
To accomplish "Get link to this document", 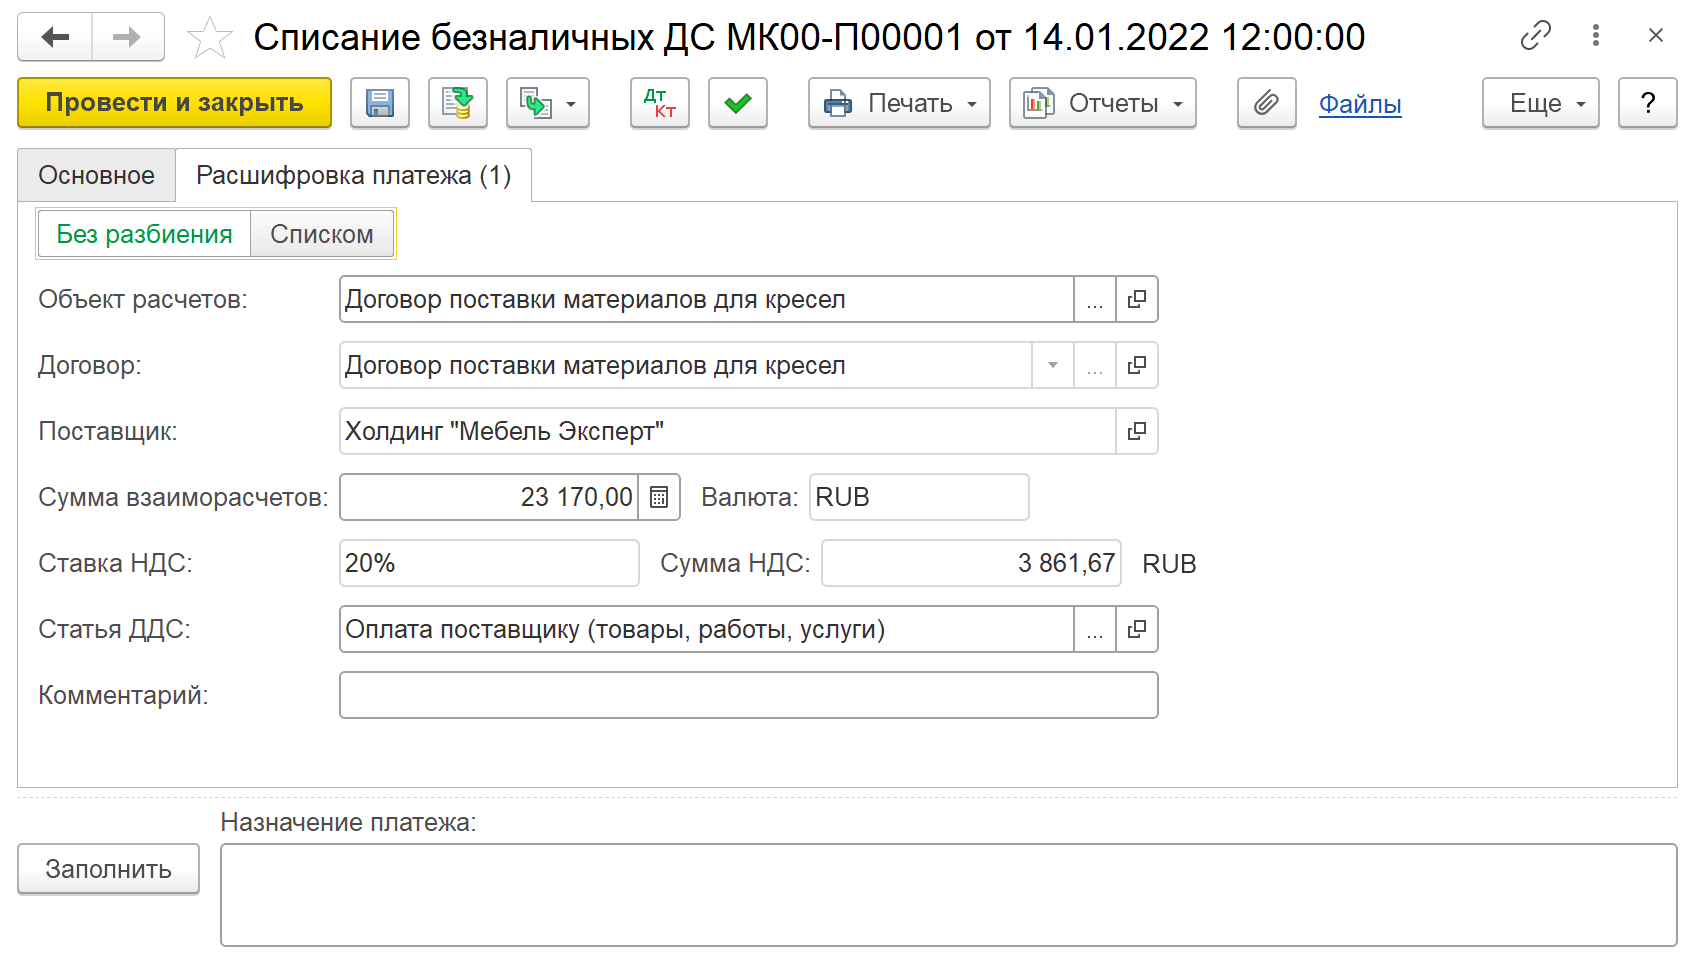I will pos(1535,36).
